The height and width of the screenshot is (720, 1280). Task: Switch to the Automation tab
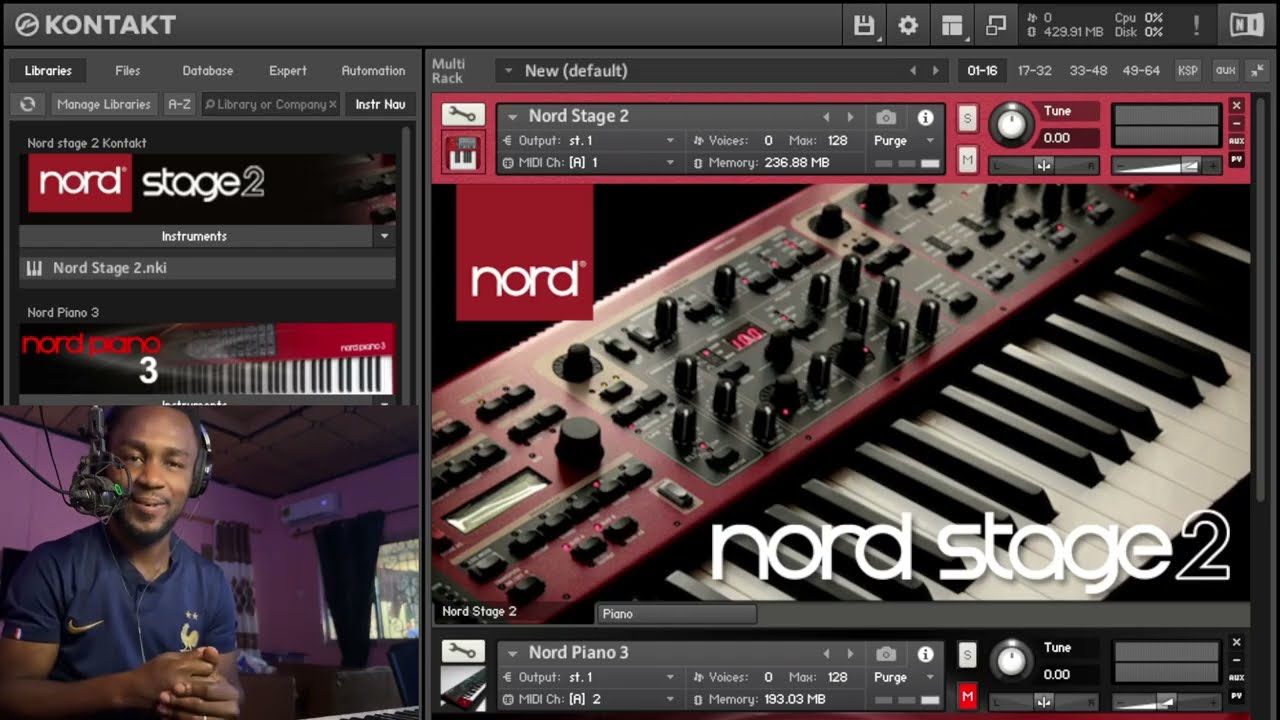pos(373,71)
